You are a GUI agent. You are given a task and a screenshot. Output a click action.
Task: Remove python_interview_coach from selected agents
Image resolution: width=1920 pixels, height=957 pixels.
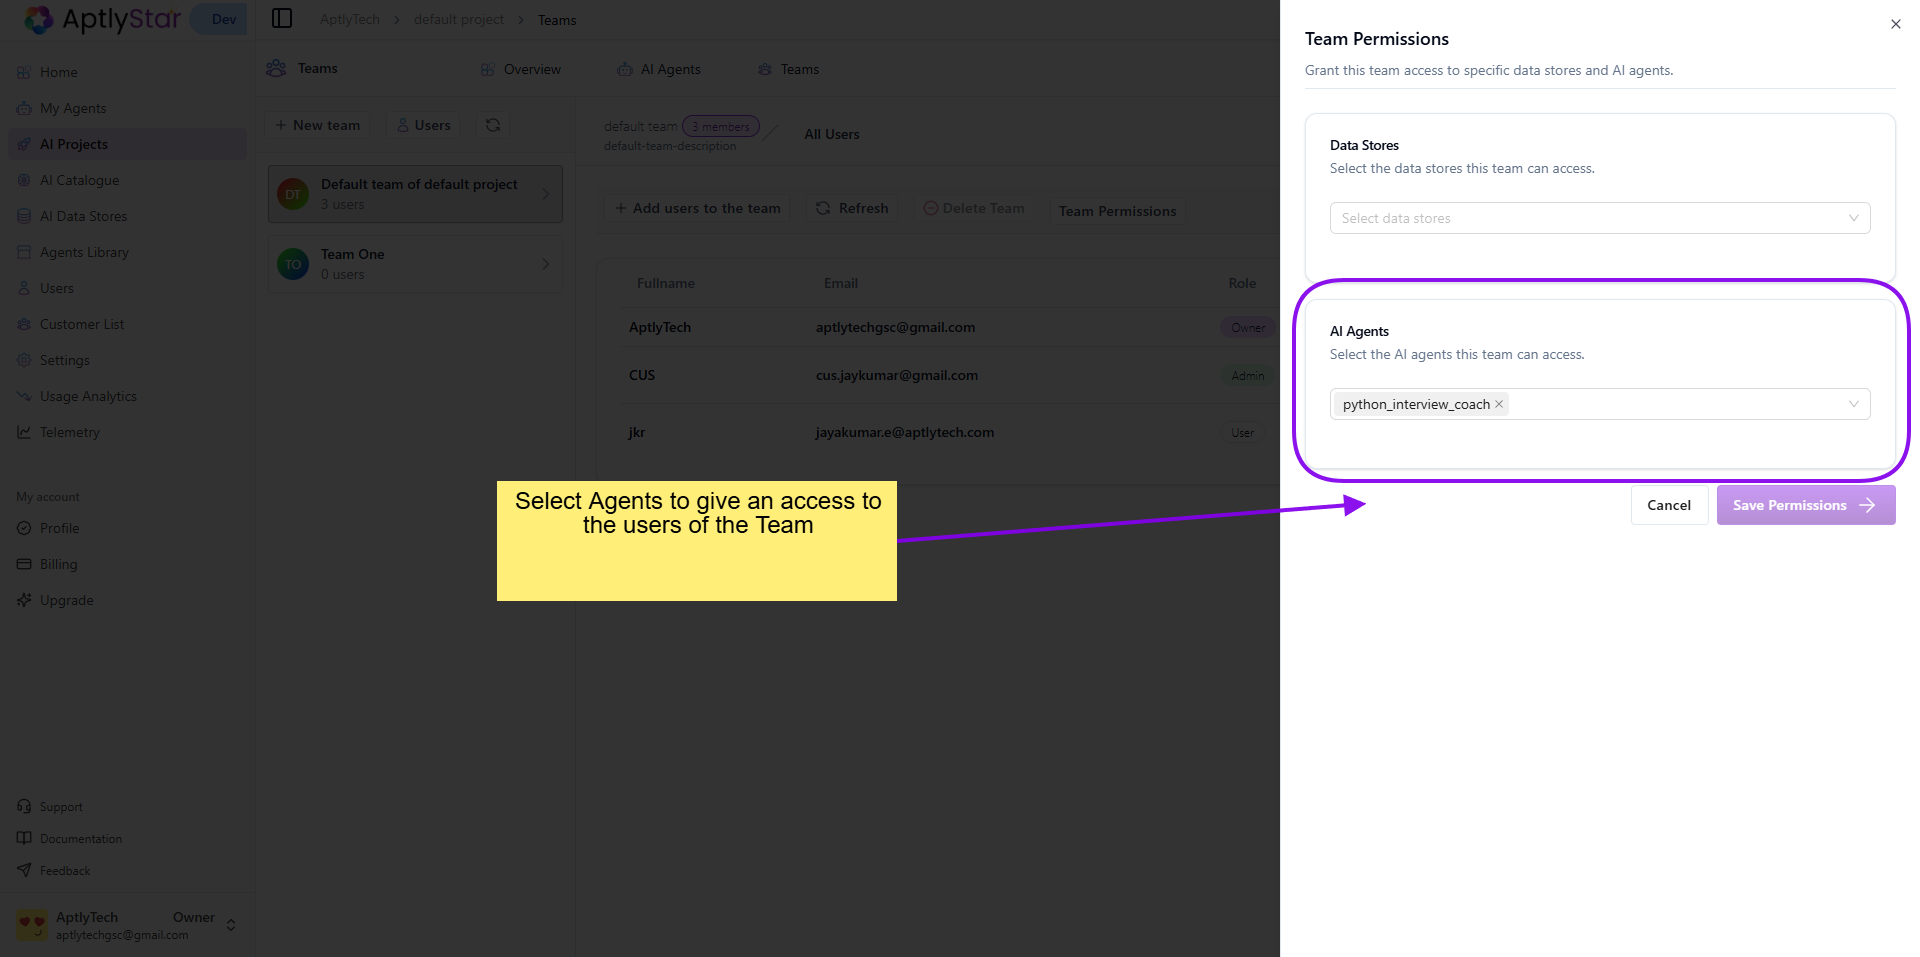[x=1498, y=404]
